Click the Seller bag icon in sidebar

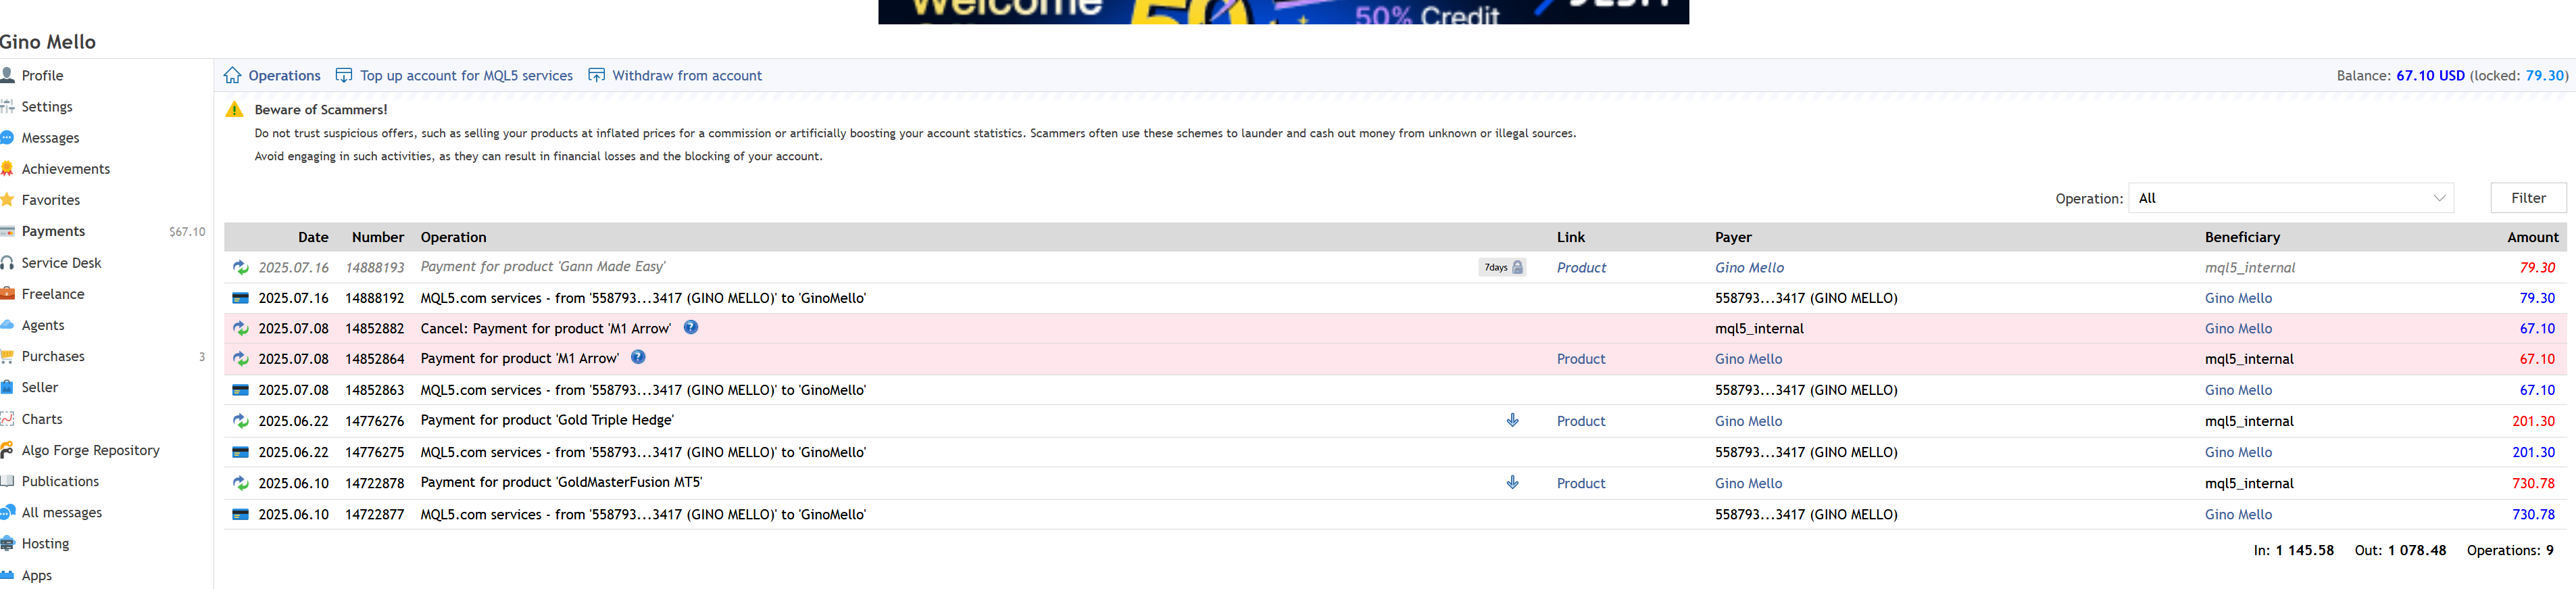click(7, 387)
